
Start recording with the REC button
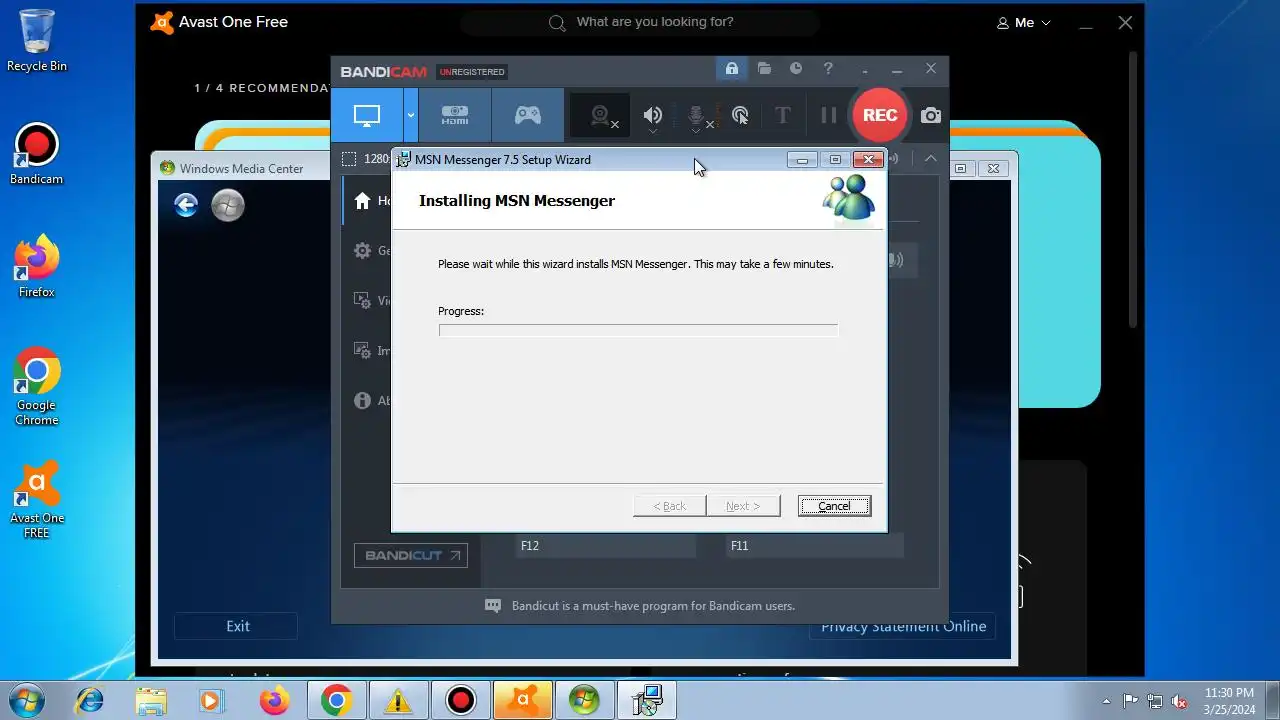pyautogui.click(x=880, y=115)
